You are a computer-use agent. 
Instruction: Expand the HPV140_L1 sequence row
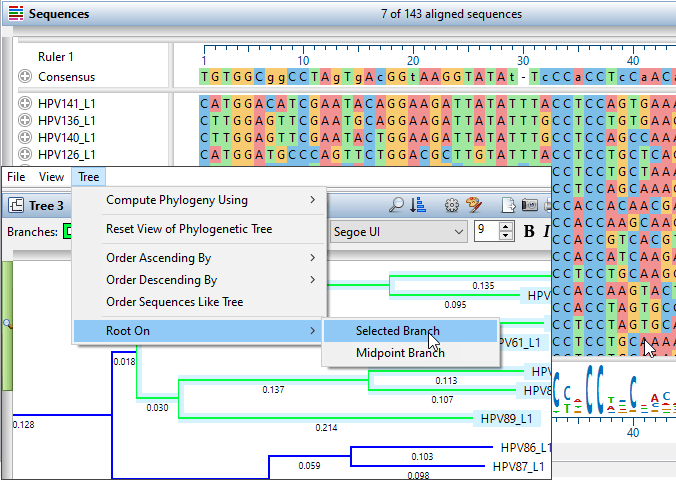[x=25, y=138]
